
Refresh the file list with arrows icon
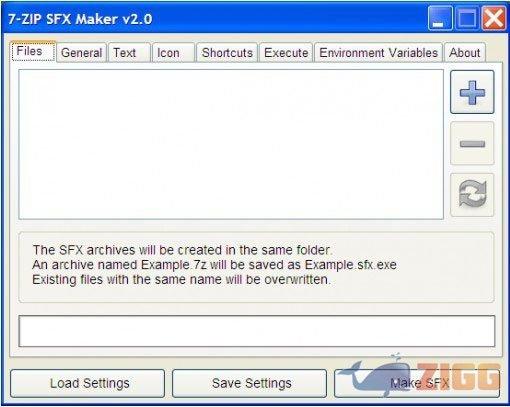(x=472, y=195)
